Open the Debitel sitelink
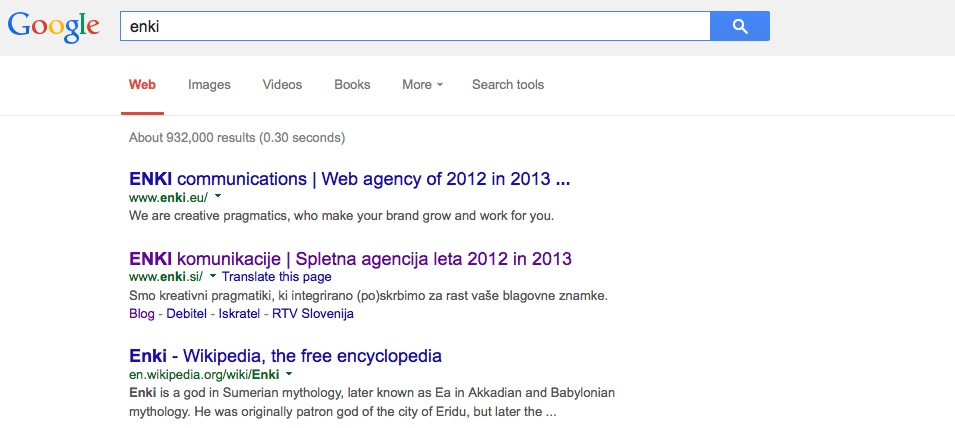This screenshot has height=428, width=955. click(186, 314)
